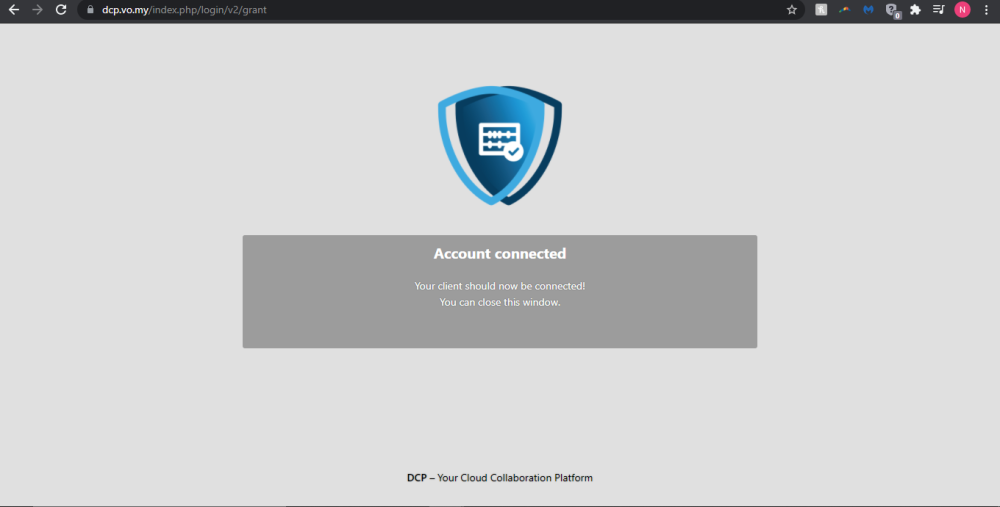Click "Your client should now be connected!" message
The width and height of the screenshot is (1000, 507).
point(500,286)
